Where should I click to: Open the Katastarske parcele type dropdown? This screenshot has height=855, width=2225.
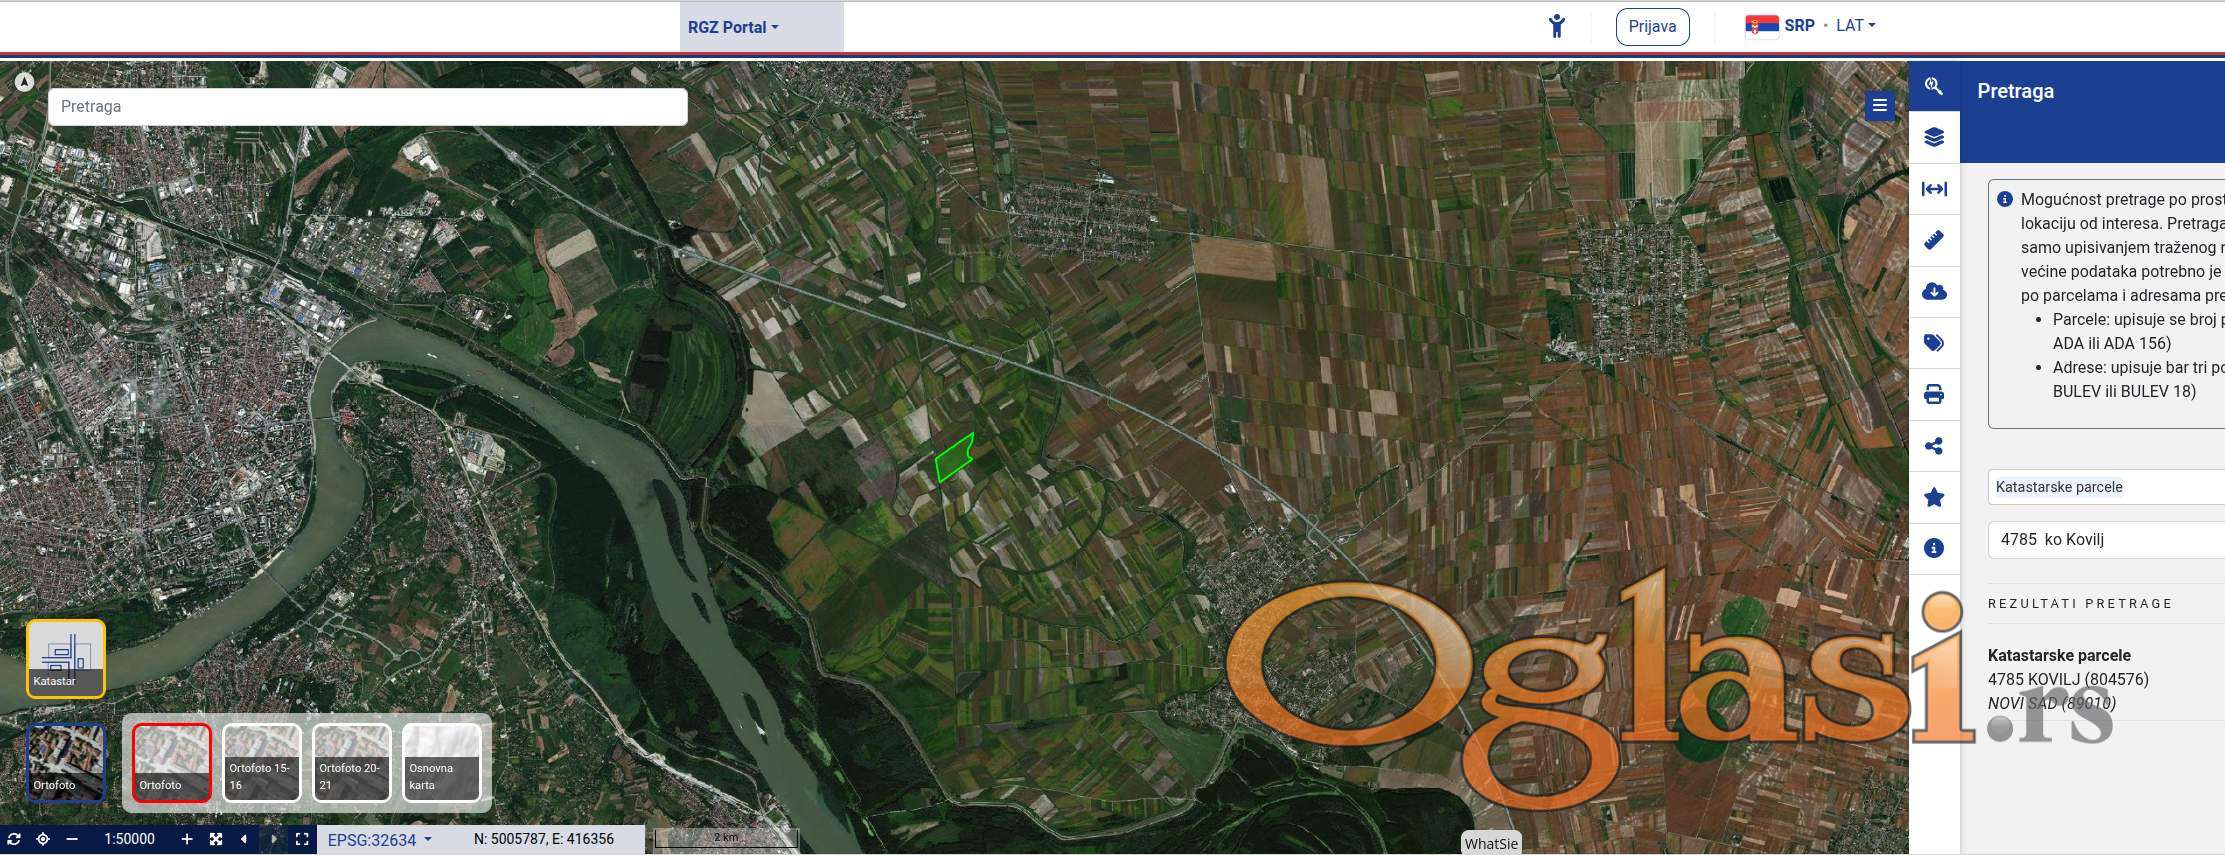coord(2105,487)
